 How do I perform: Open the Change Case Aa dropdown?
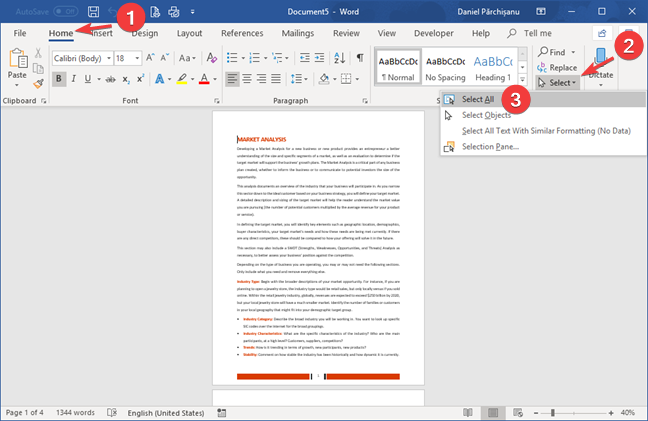[x=187, y=58]
